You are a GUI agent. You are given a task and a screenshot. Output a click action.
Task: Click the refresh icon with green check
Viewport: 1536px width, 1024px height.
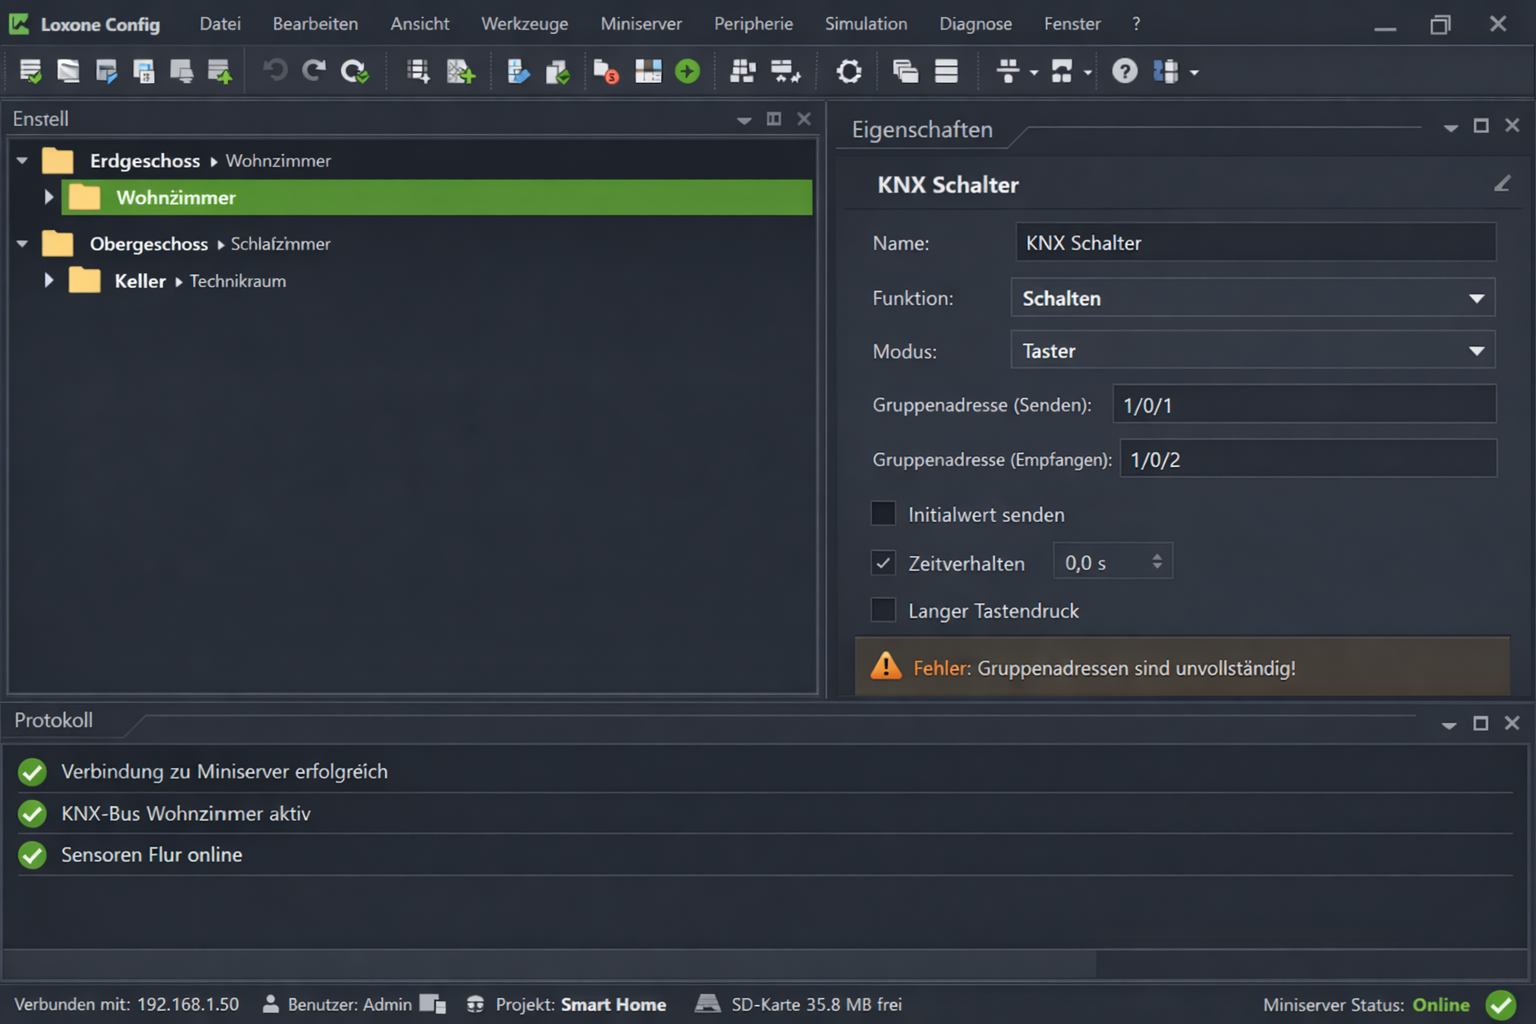[354, 71]
